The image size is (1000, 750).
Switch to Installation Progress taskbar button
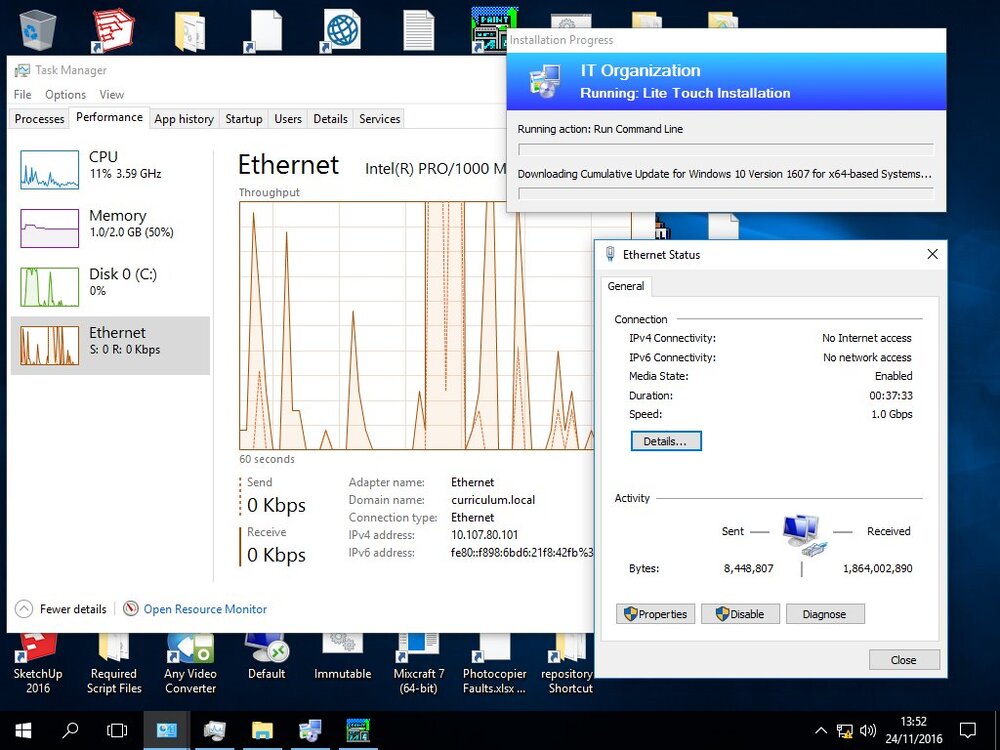tap(310, 731)
